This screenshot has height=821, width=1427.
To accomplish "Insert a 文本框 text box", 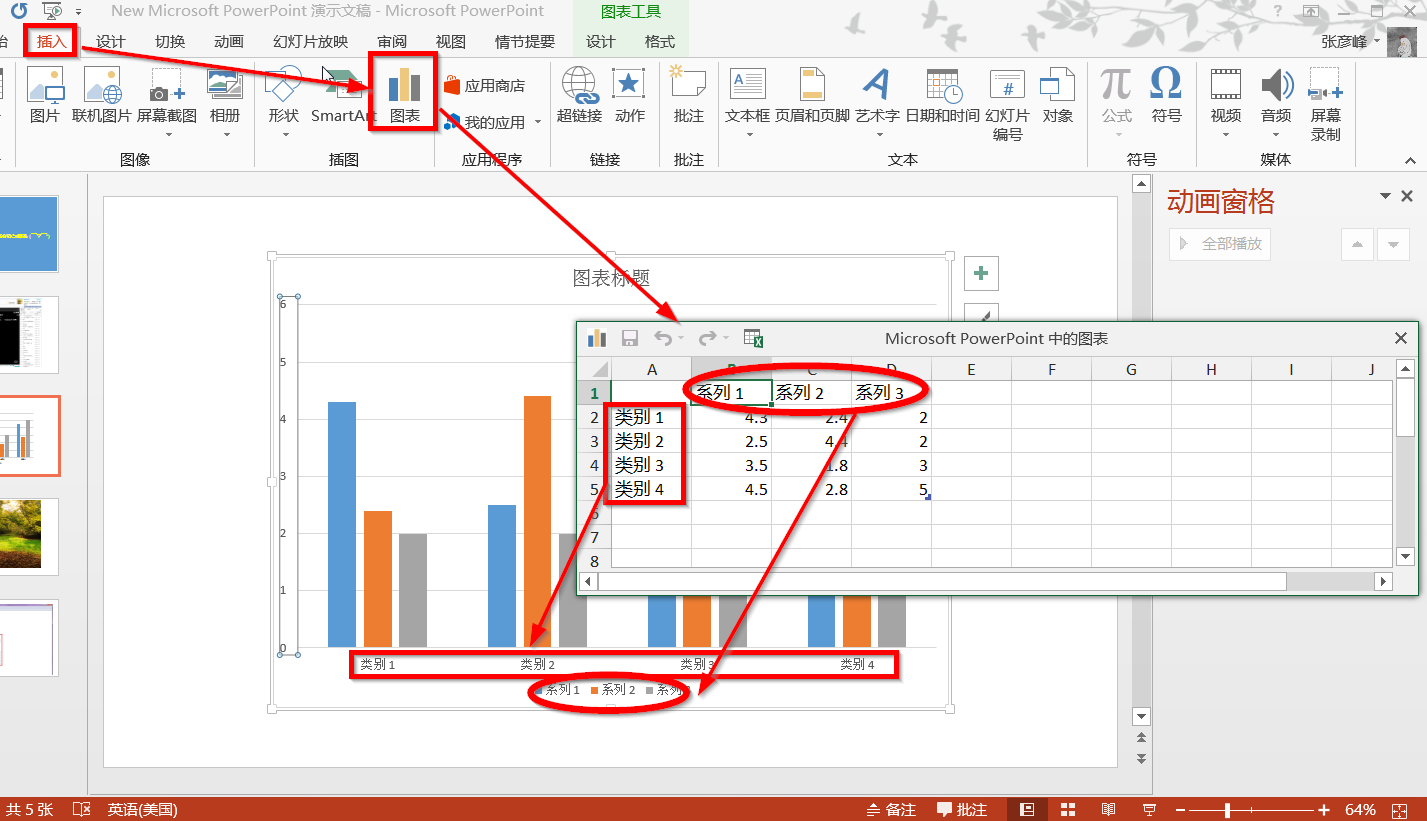I will point(747,100).
